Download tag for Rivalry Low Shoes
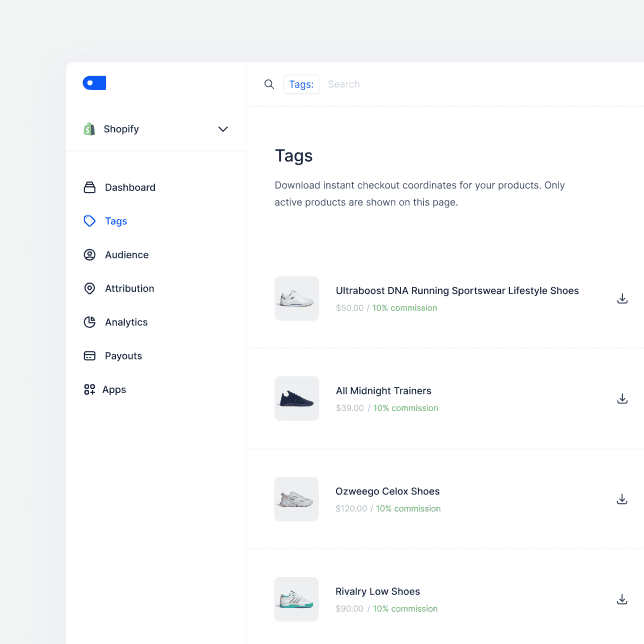Viewport: 644px width, 644px height. [x=622, y=599]
